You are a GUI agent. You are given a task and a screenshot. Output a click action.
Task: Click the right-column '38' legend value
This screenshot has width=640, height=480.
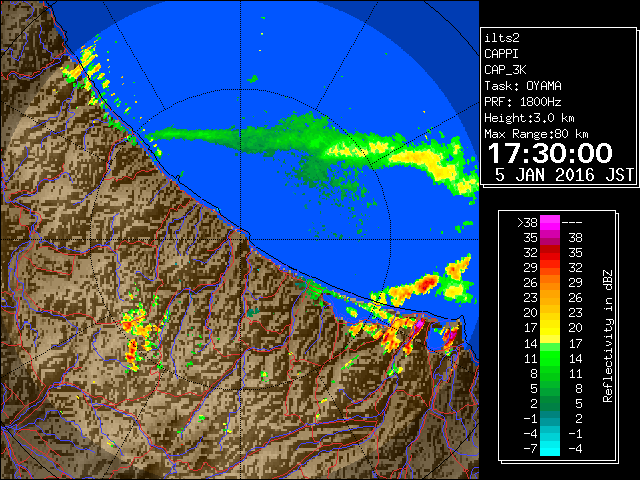tap(576, 238)
